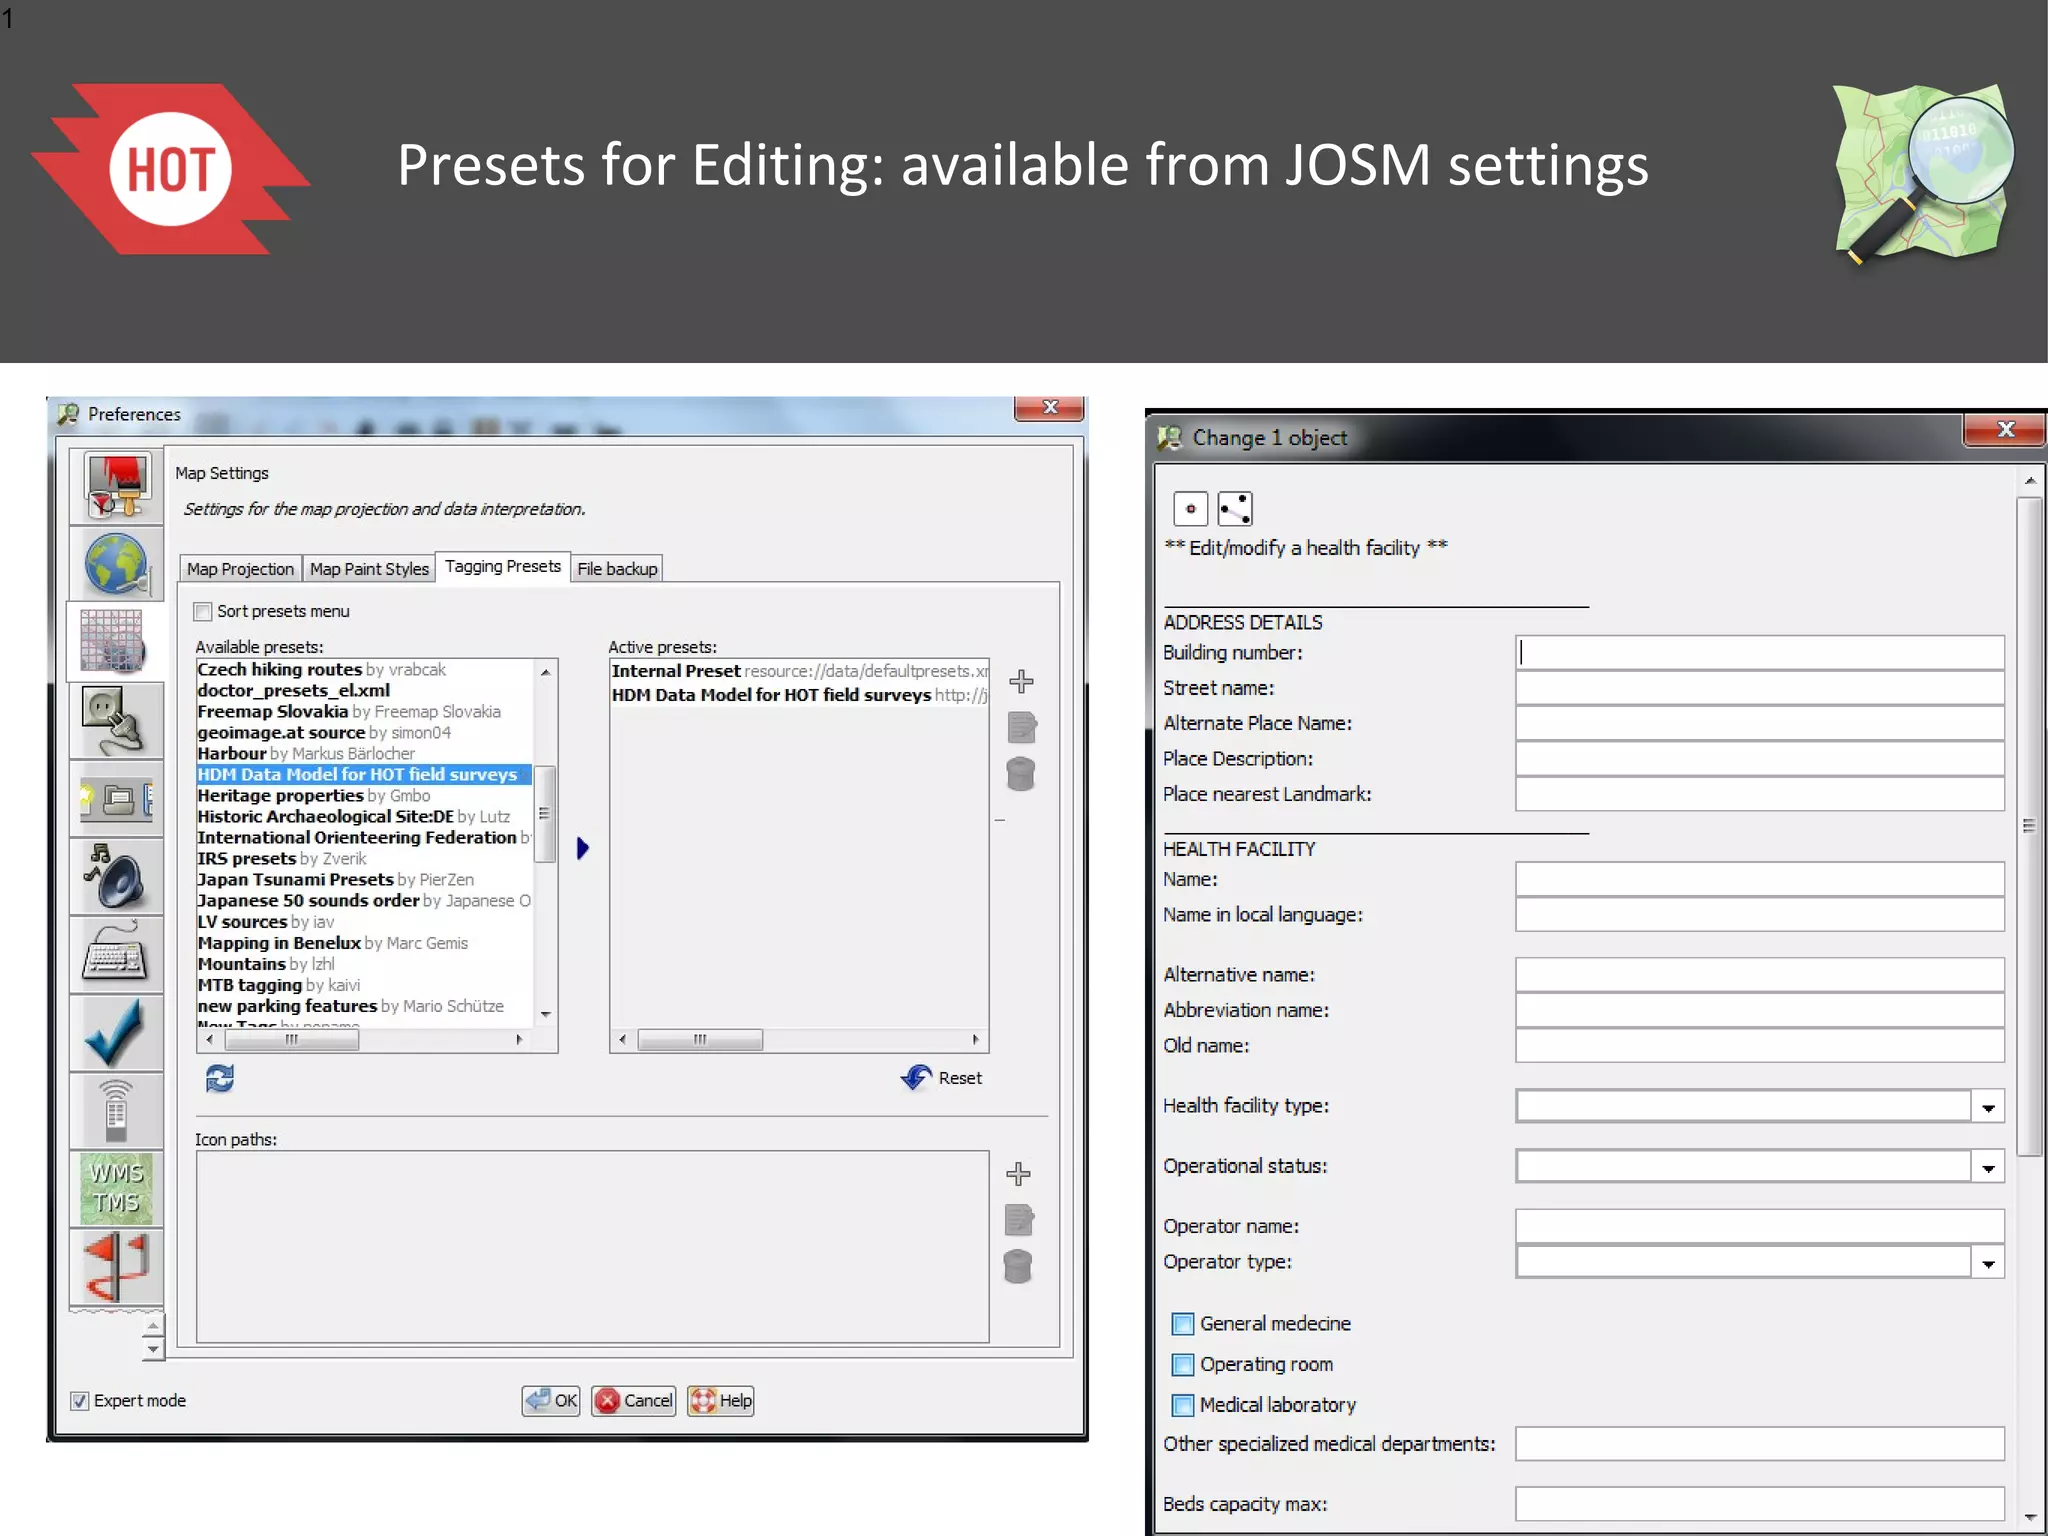The image size is (2048, 1536).
Task: Click the health facility Name input field
Action: coord(1760,879)
